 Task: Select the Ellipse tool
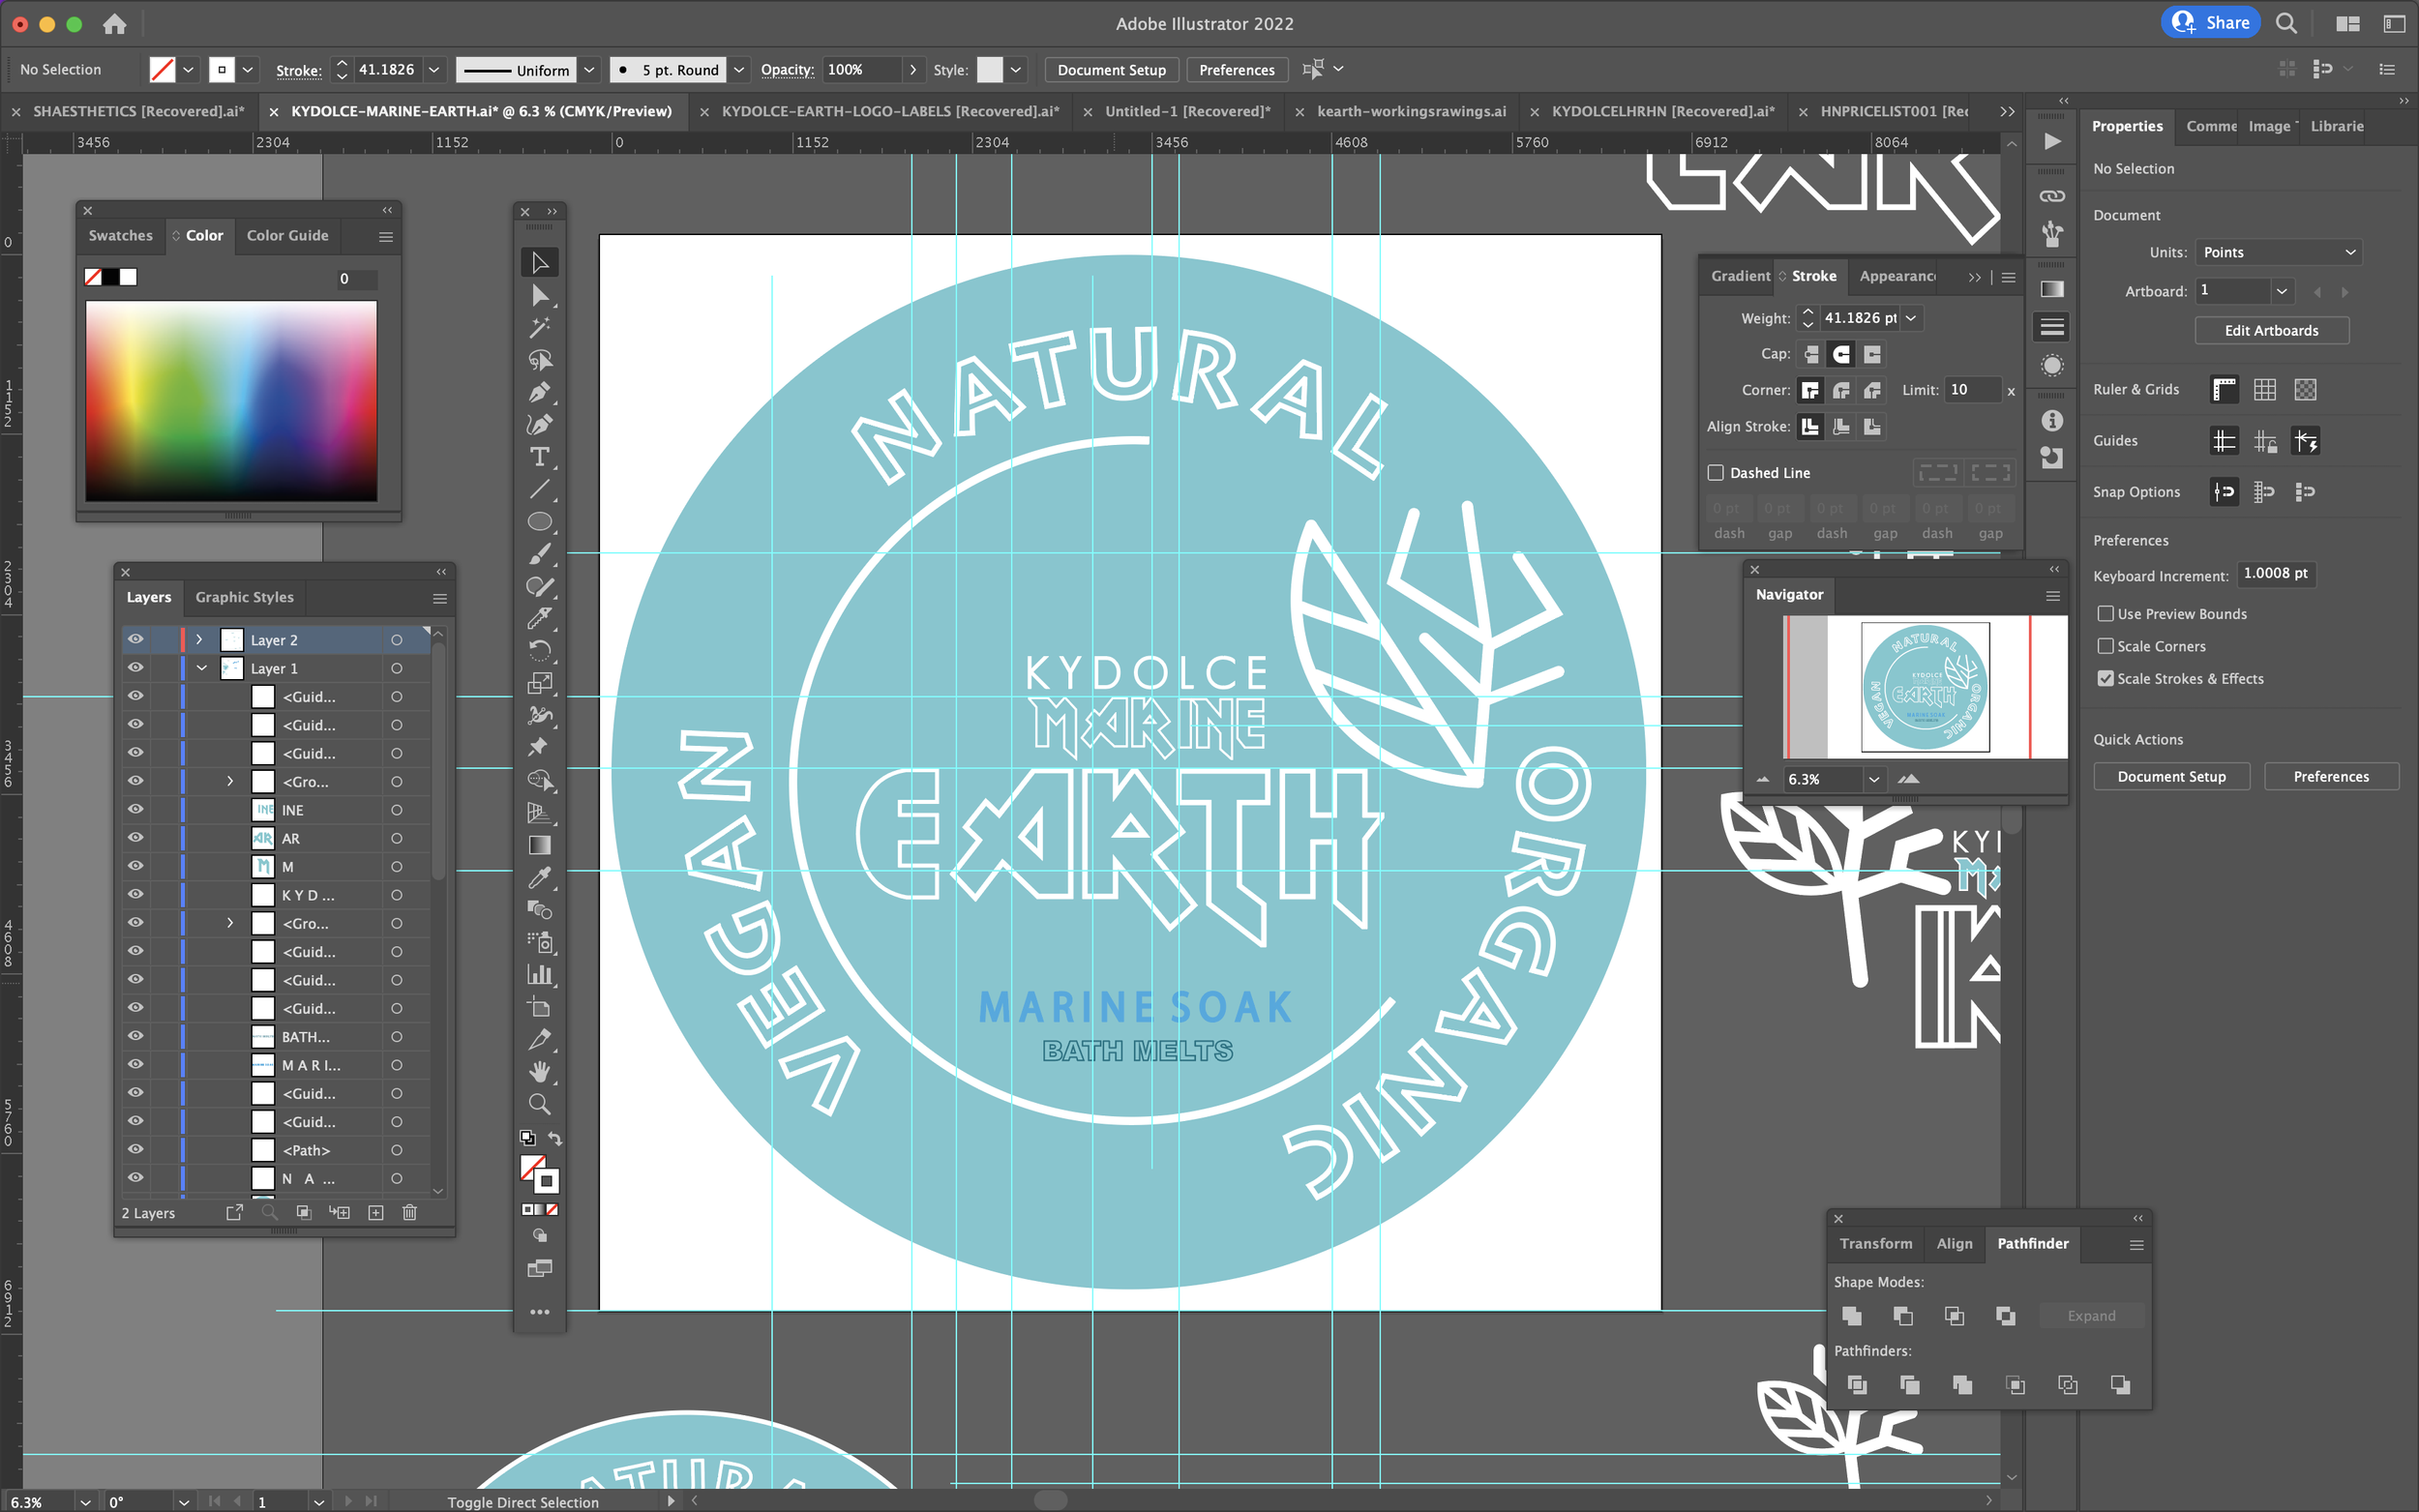pyautogui.click(x=539, y=522)
